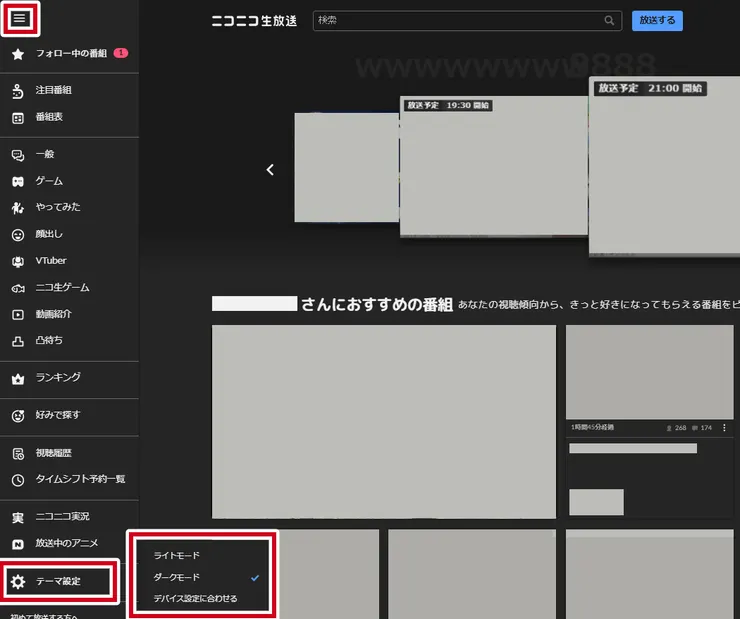Click the red notification badge 1
This screenshot has width=740, height=619.
pos(121,53)
